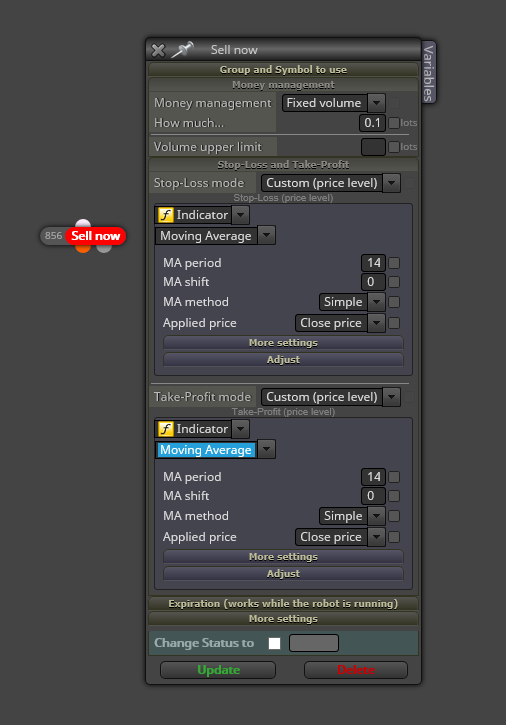Edit Take-Profit MA period value 14

pos(373,477)
